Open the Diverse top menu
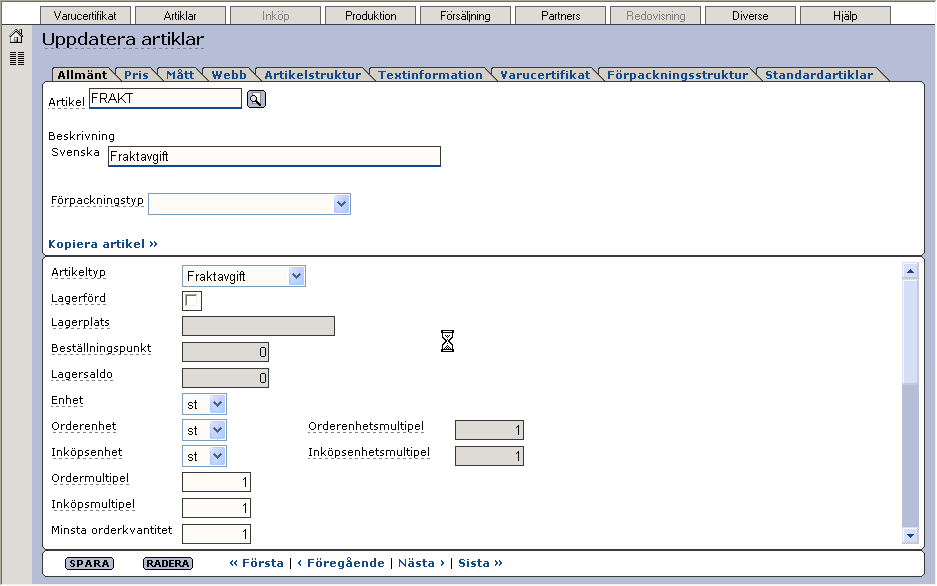937x586 pixels. (751, 16)
